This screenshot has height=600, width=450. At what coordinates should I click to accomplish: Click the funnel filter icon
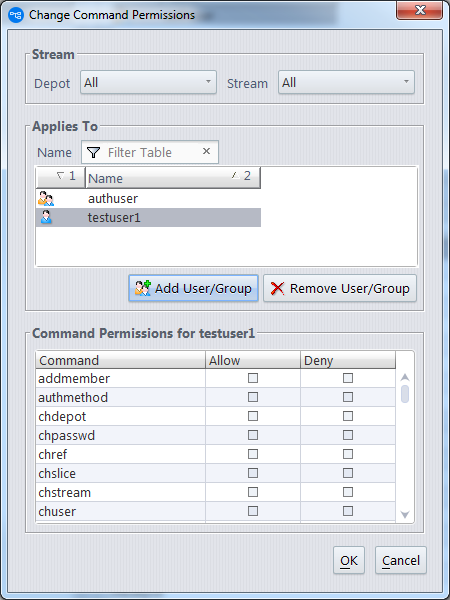[x=93, y=152]
